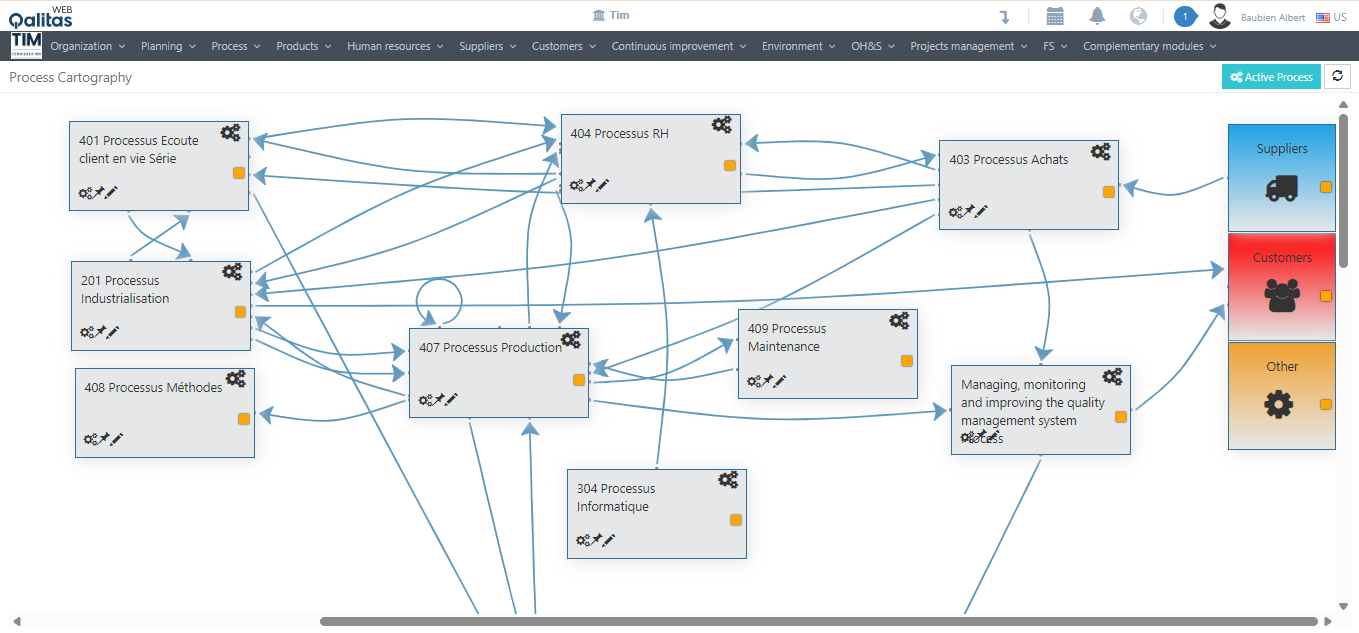
Task: Open the Complementary modules dropdown
Action: (1142, 45)
